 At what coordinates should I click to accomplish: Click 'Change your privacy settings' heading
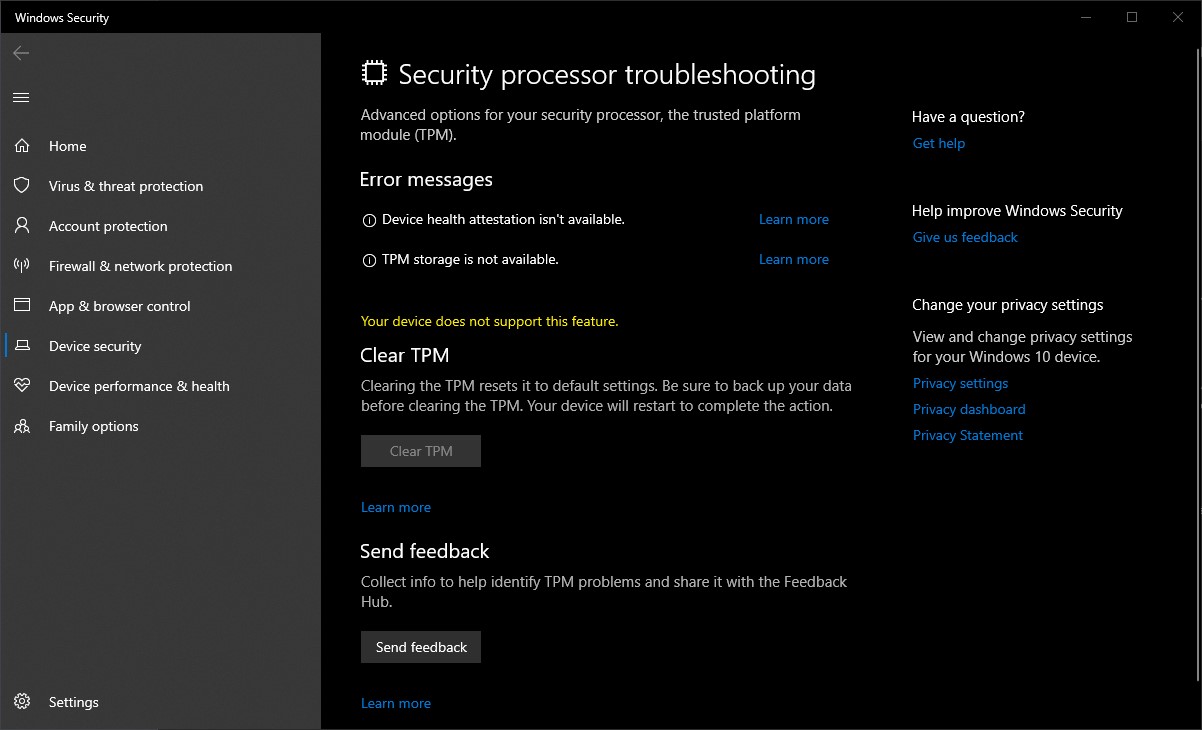(1008, 305)
